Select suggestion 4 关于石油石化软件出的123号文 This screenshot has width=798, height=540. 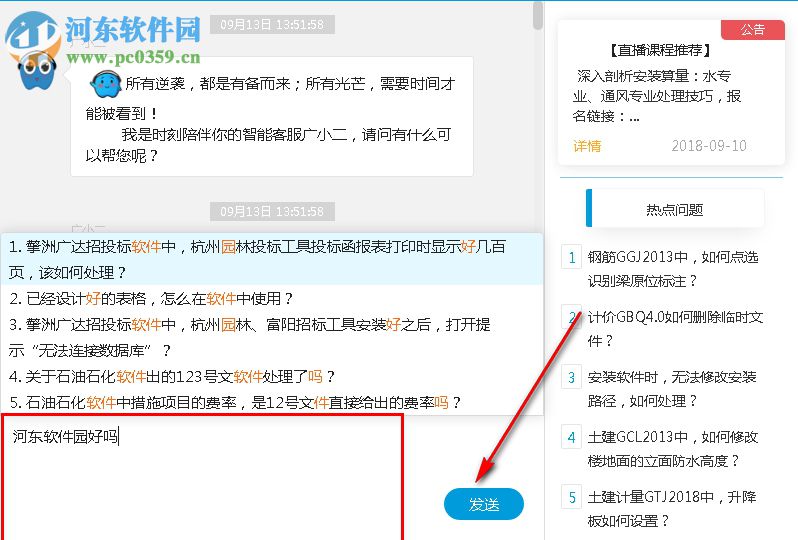click(272, 377)
